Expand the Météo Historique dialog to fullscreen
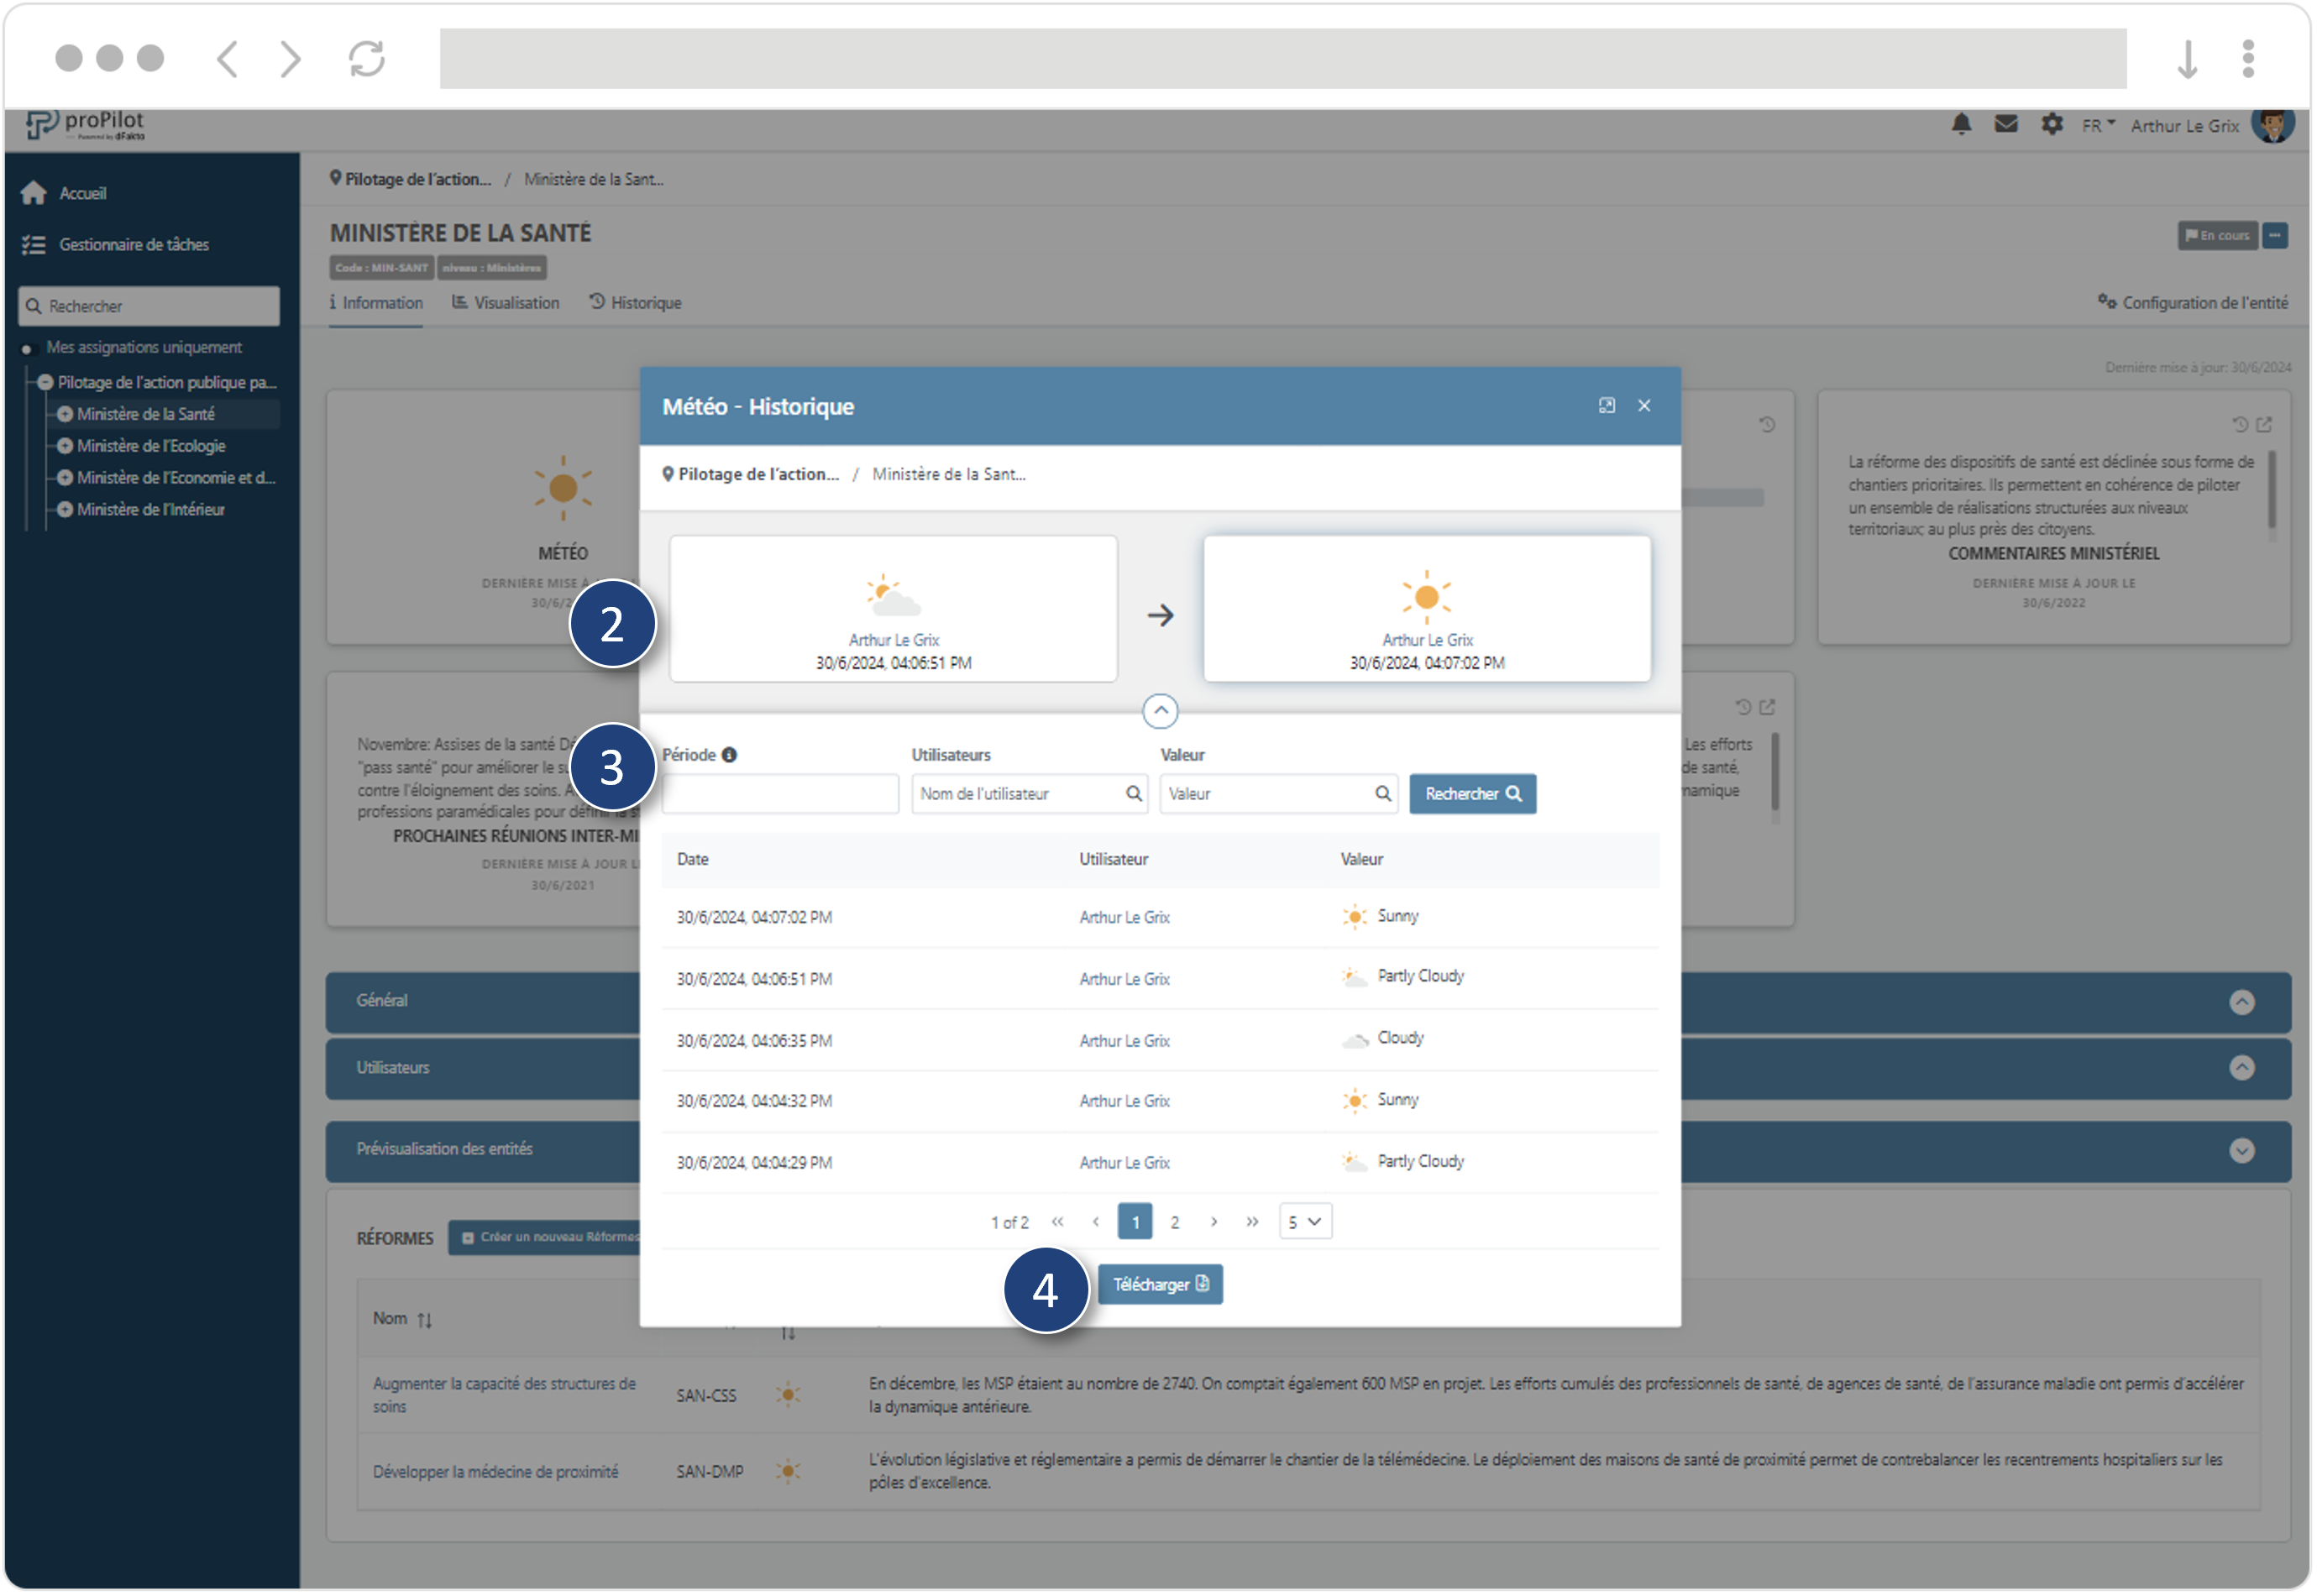Image resolution: width=2317 pixels, height=1596 pixels. click(x=1608, y=406)
